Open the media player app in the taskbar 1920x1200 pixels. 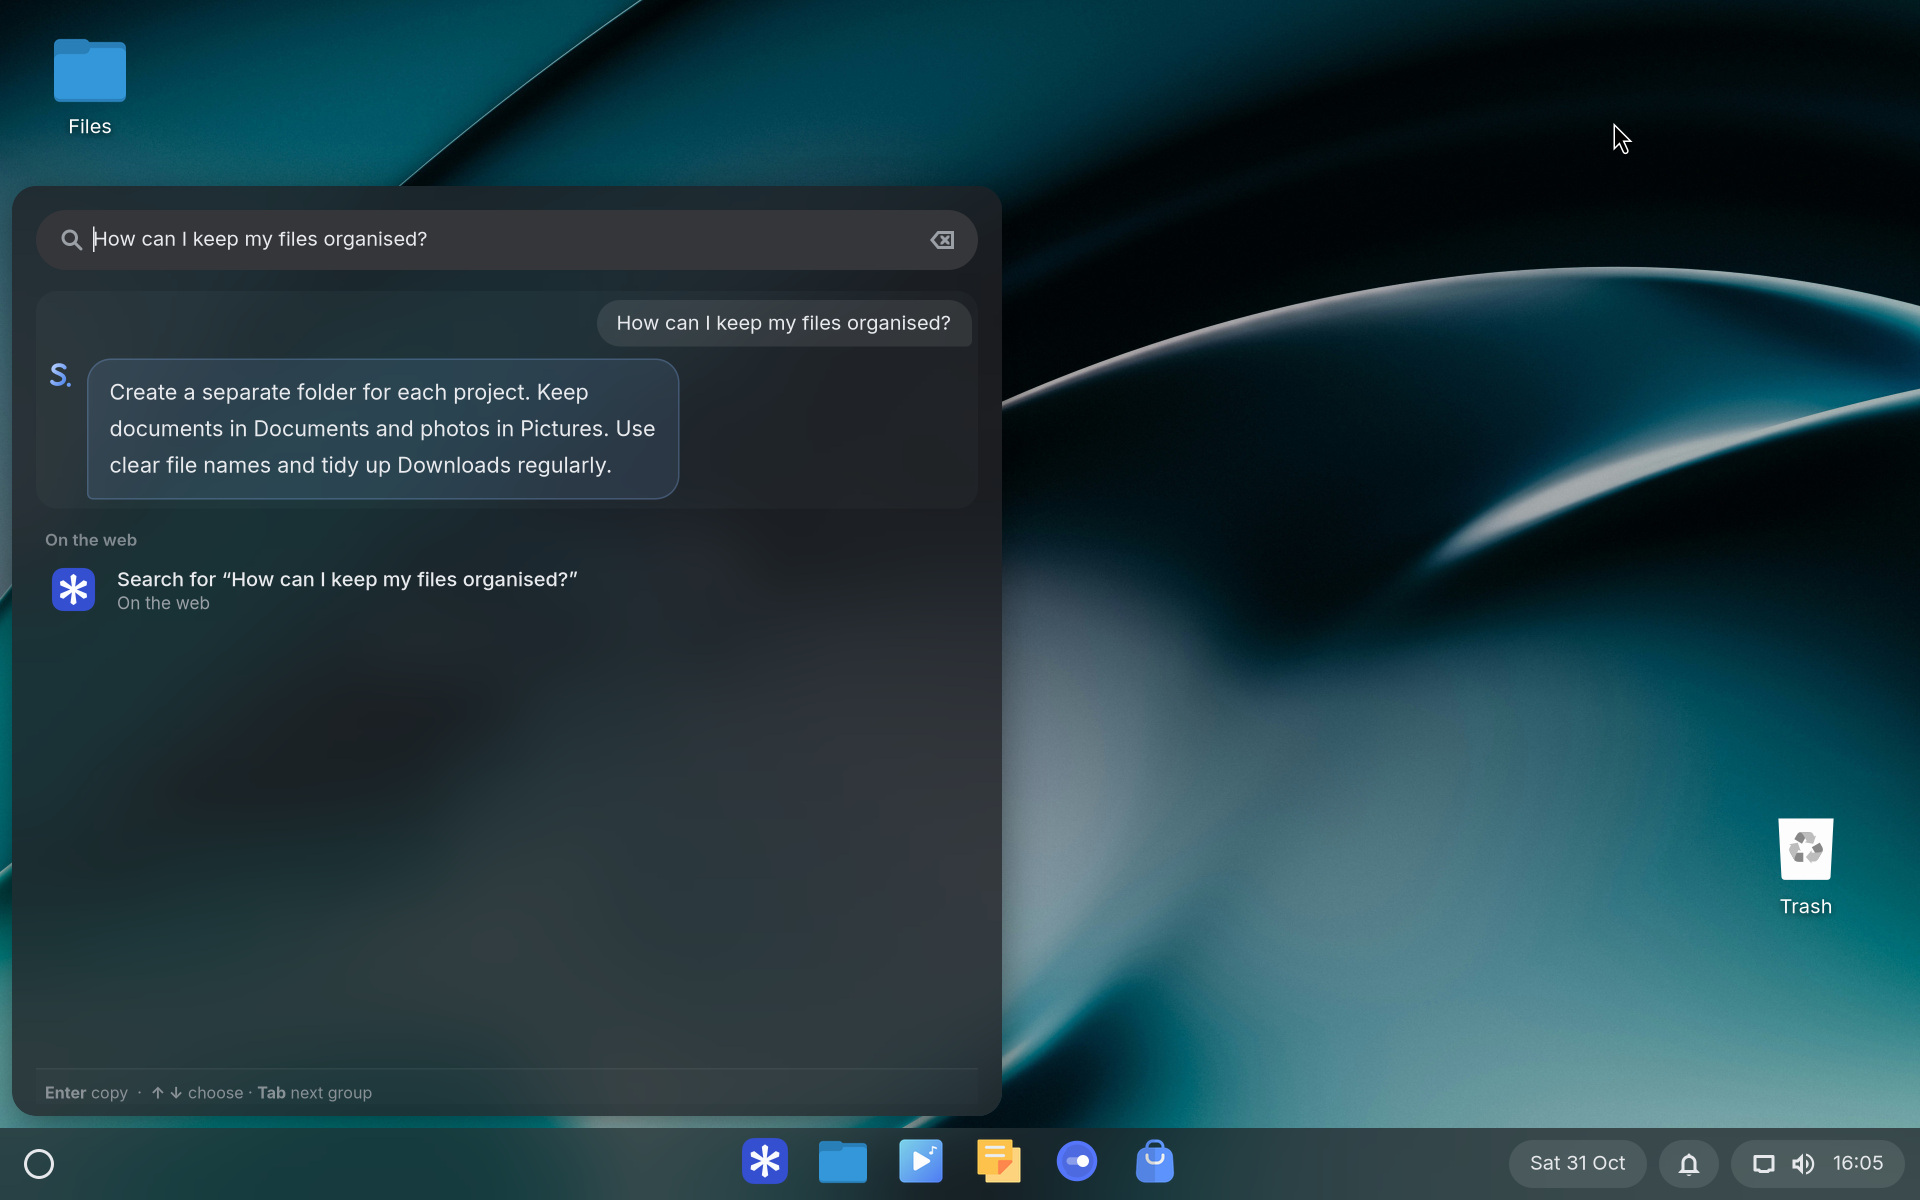tap(921, 1162)
